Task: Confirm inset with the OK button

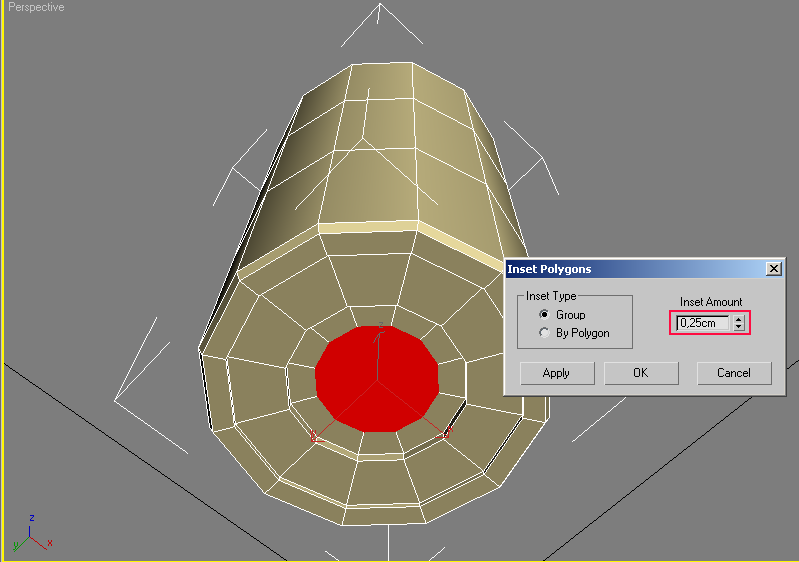Action: tap(641, 373)
